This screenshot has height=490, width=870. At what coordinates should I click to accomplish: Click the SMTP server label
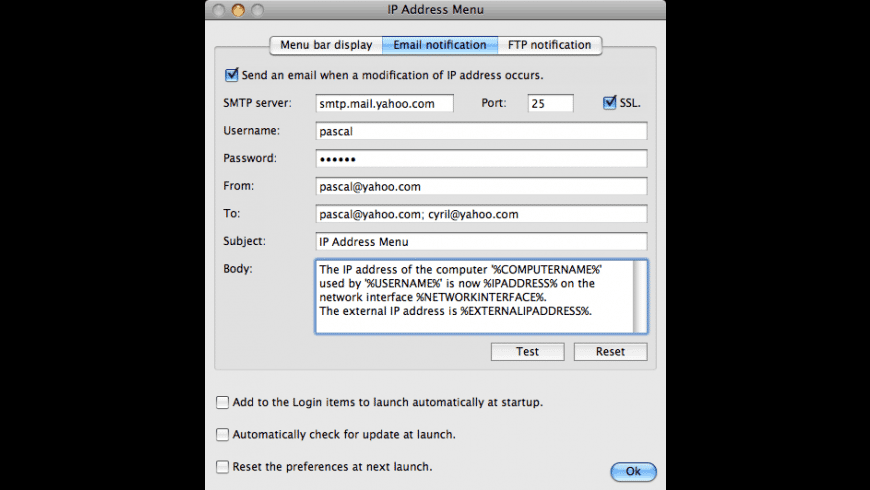click(257, 103)
